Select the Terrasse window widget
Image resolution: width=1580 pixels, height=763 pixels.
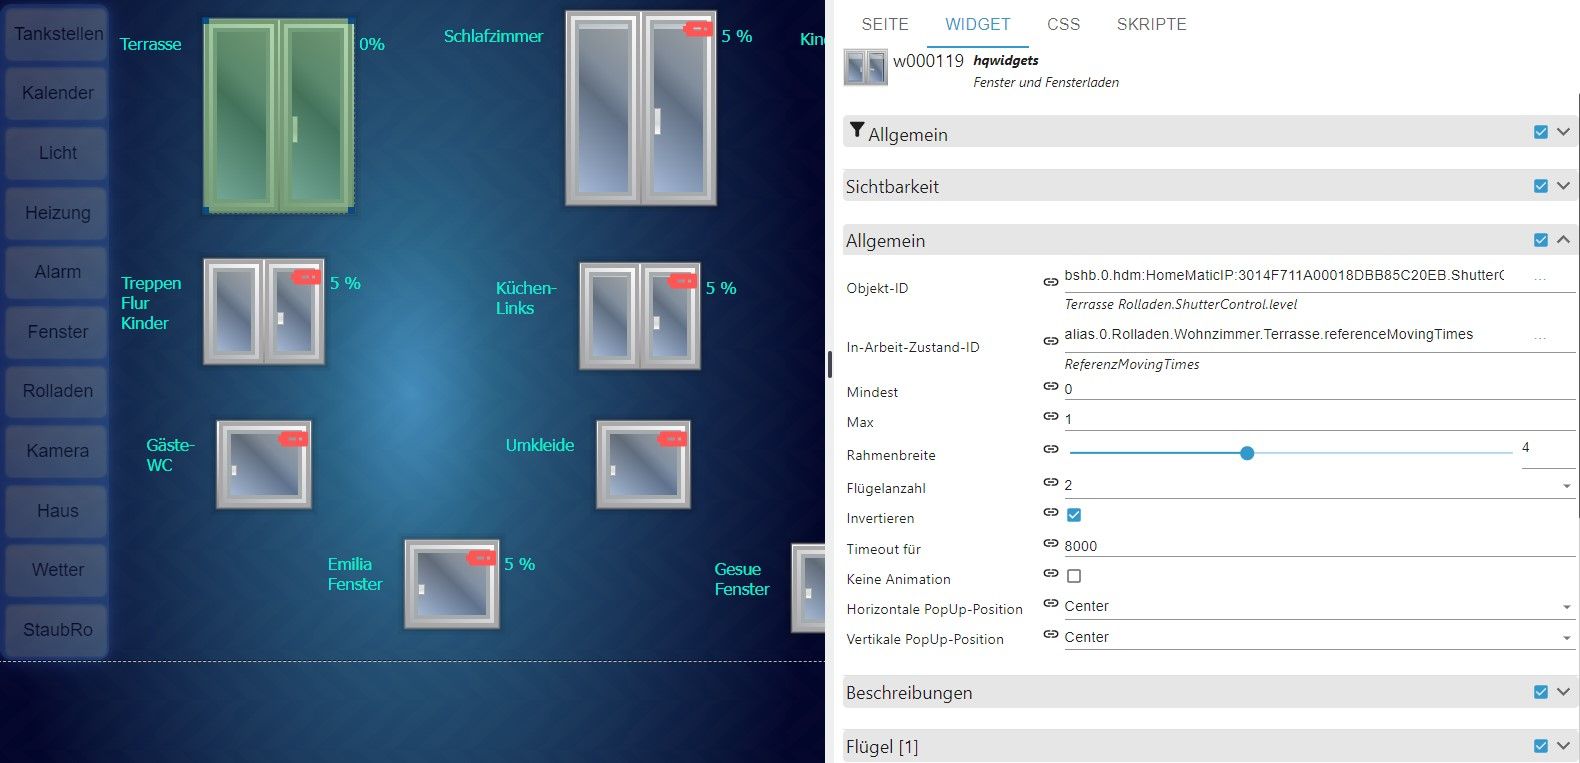coord(278,116)
